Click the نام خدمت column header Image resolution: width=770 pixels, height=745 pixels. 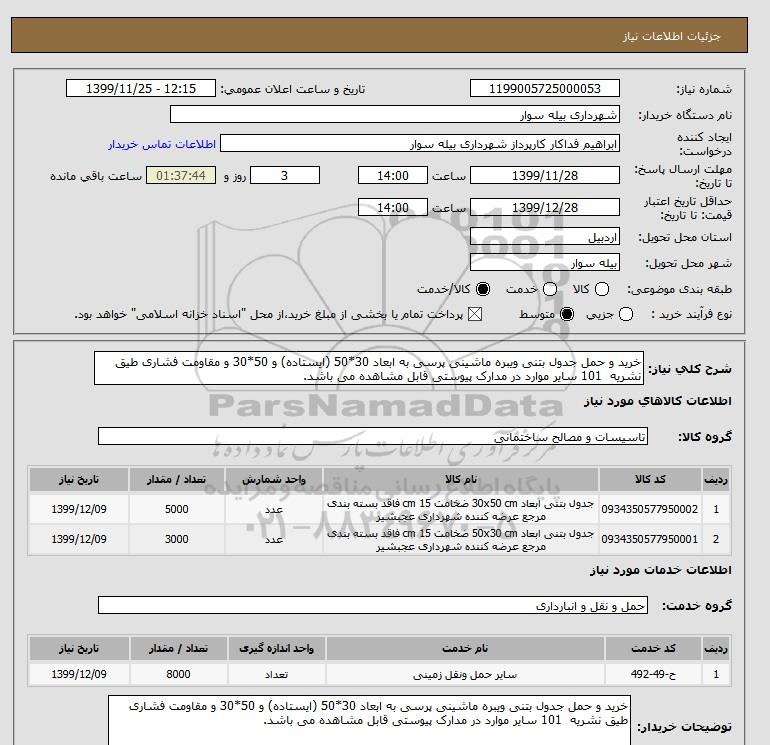[465, 648]
